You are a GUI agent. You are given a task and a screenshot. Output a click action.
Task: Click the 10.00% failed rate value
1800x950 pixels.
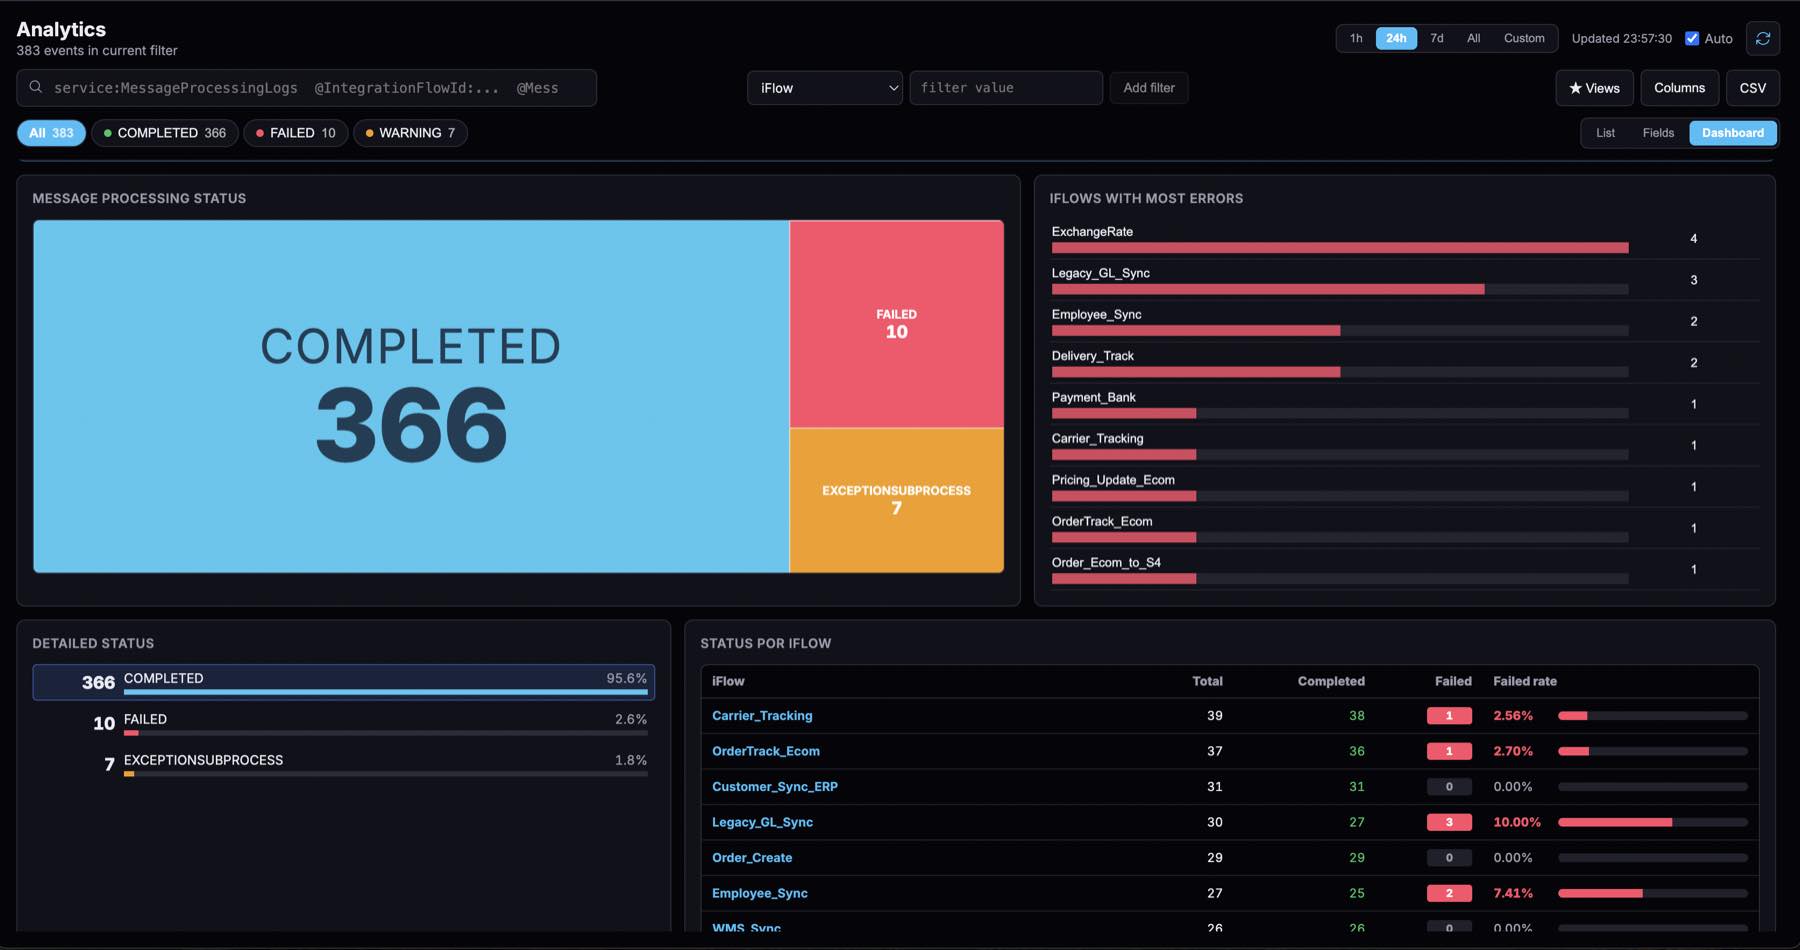[1517, 822]
